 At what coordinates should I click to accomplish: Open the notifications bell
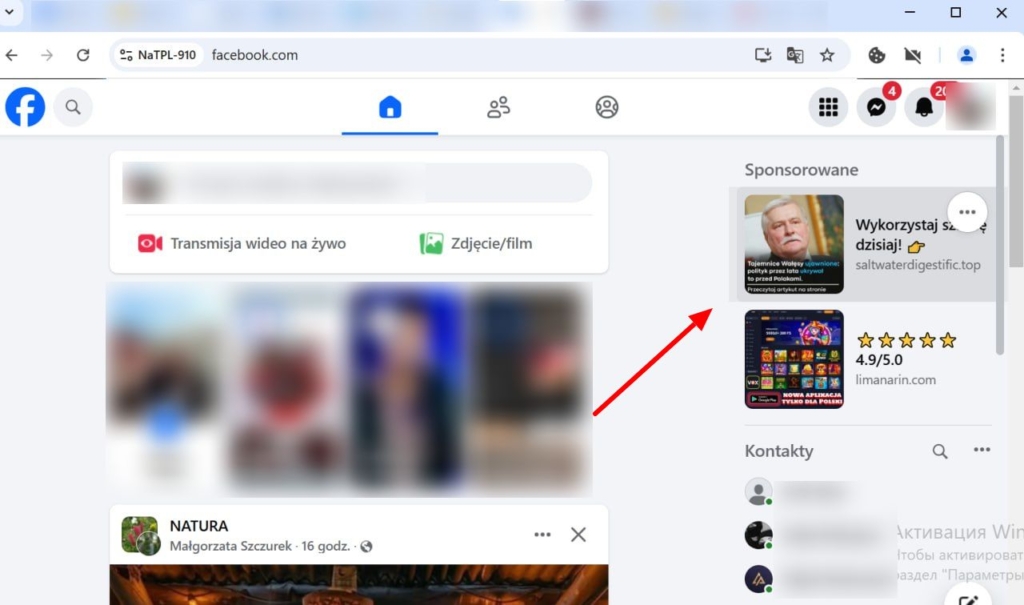(924, 108)
